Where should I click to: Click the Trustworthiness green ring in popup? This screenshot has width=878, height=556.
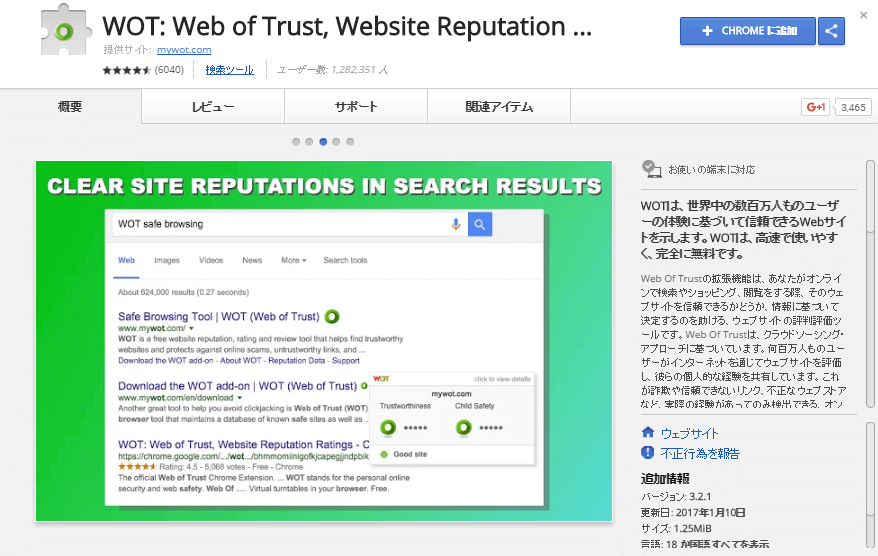(388, 428)
